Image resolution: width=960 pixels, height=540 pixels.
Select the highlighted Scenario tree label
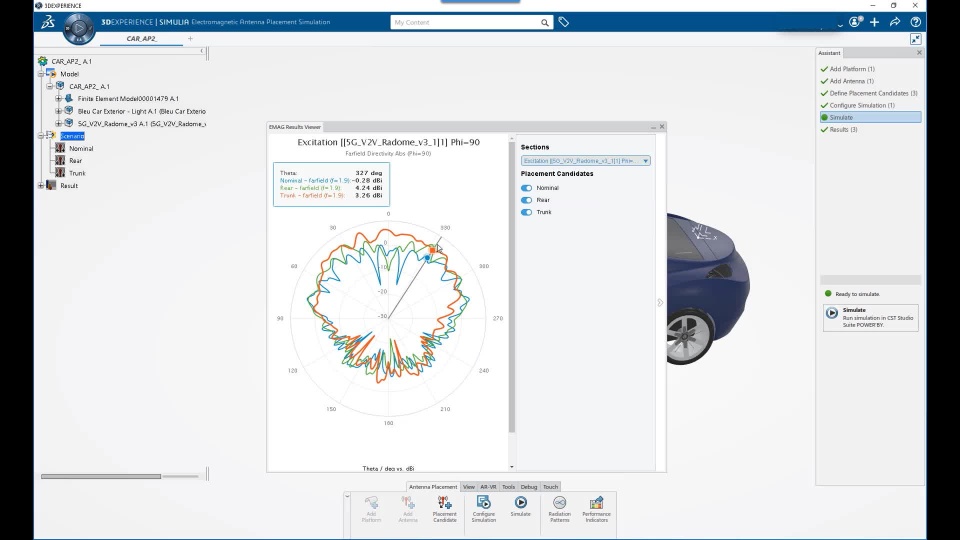point(72,136)
